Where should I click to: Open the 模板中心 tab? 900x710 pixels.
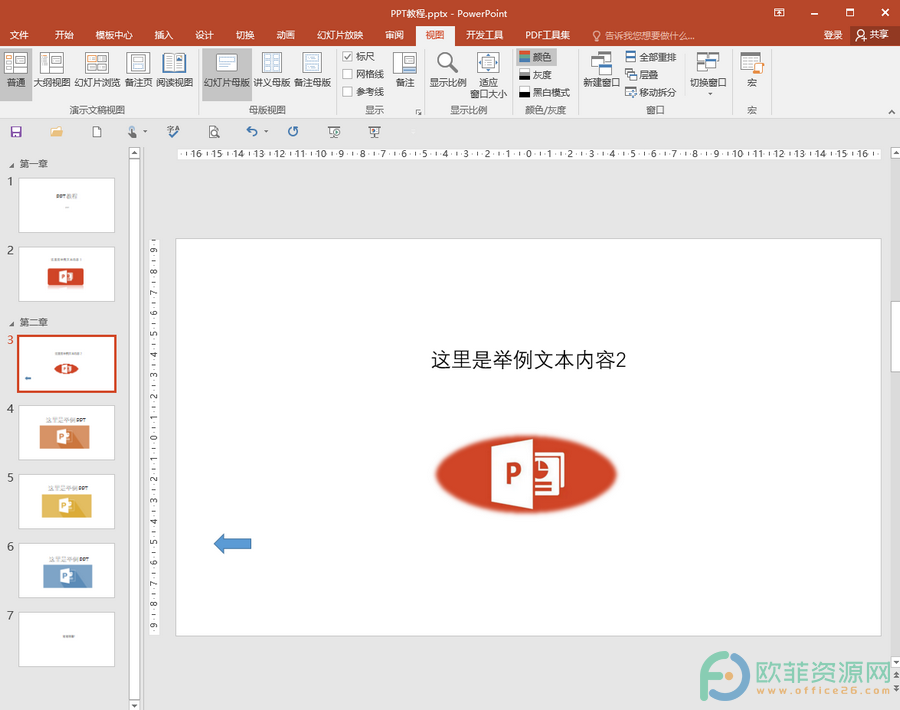point(114,35)
